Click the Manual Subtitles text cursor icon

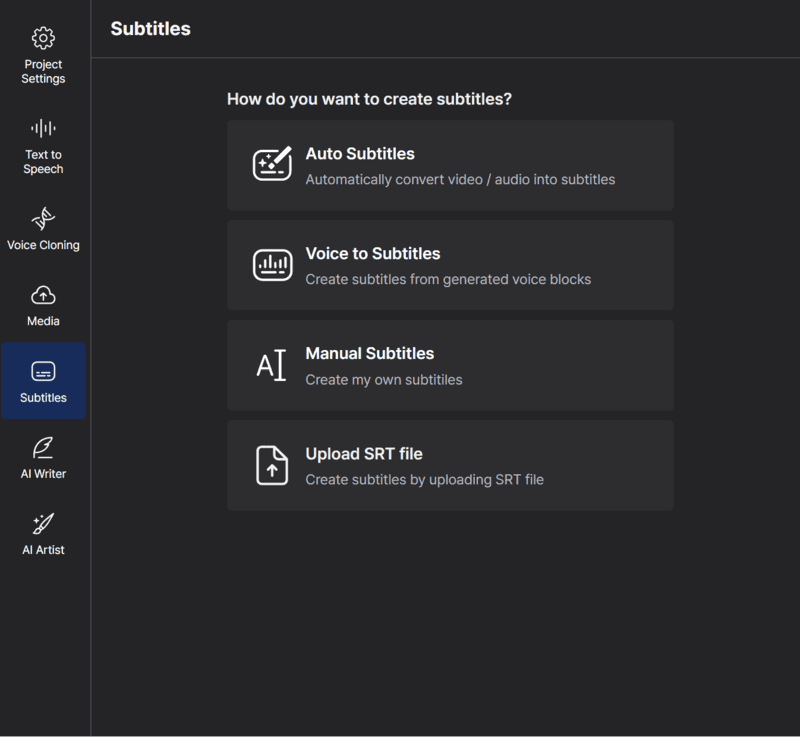tap(271, 365)
